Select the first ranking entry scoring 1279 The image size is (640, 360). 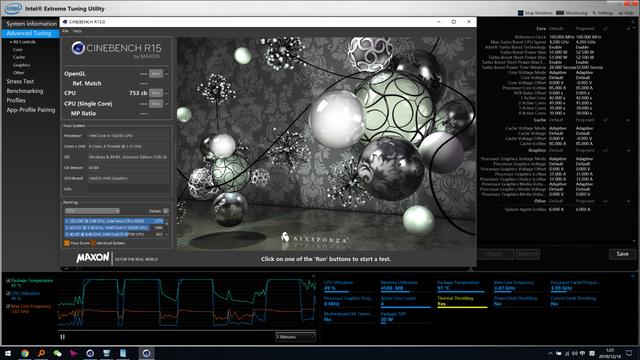pos(114,221)
